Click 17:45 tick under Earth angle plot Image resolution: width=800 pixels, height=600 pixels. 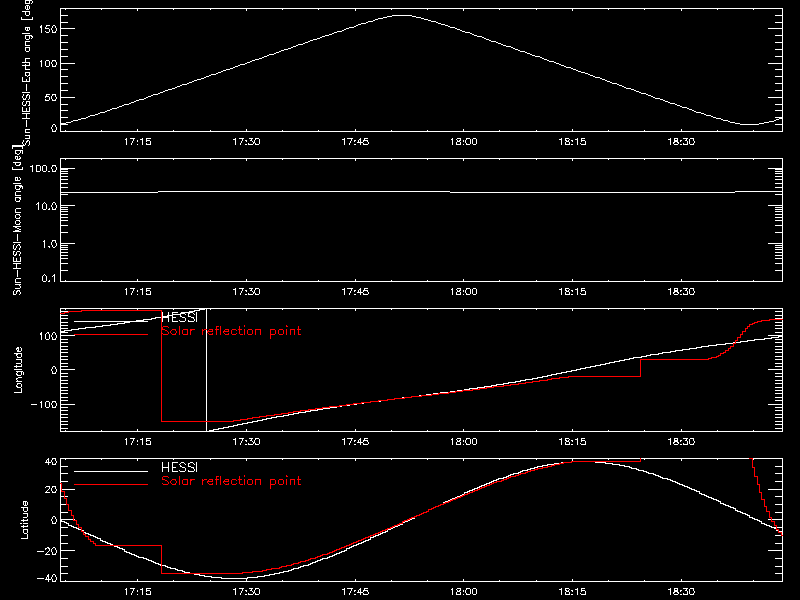(355, 142)
